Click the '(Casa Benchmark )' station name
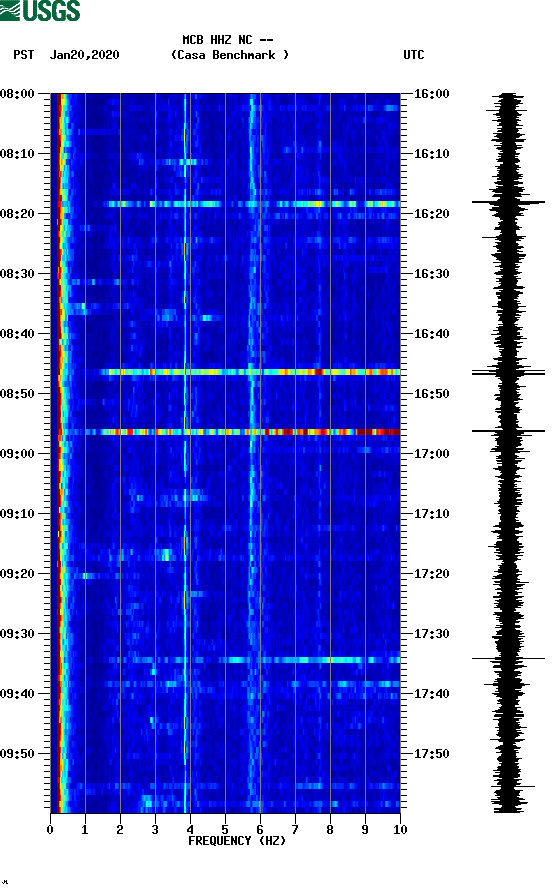Viewport: 552px width, 893px height. point(230,55)
